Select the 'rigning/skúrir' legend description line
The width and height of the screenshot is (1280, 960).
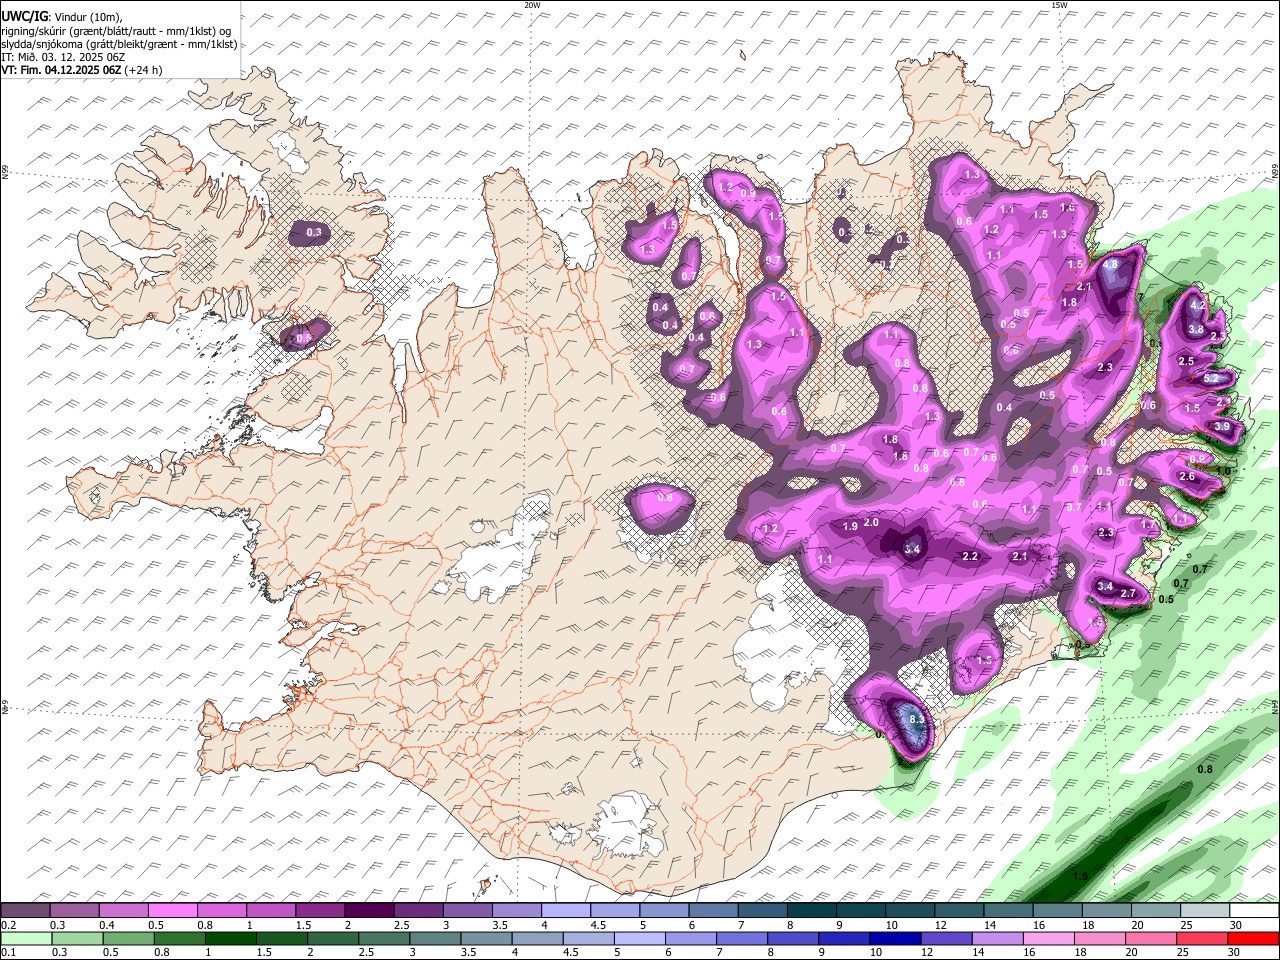tap(115, 31)
